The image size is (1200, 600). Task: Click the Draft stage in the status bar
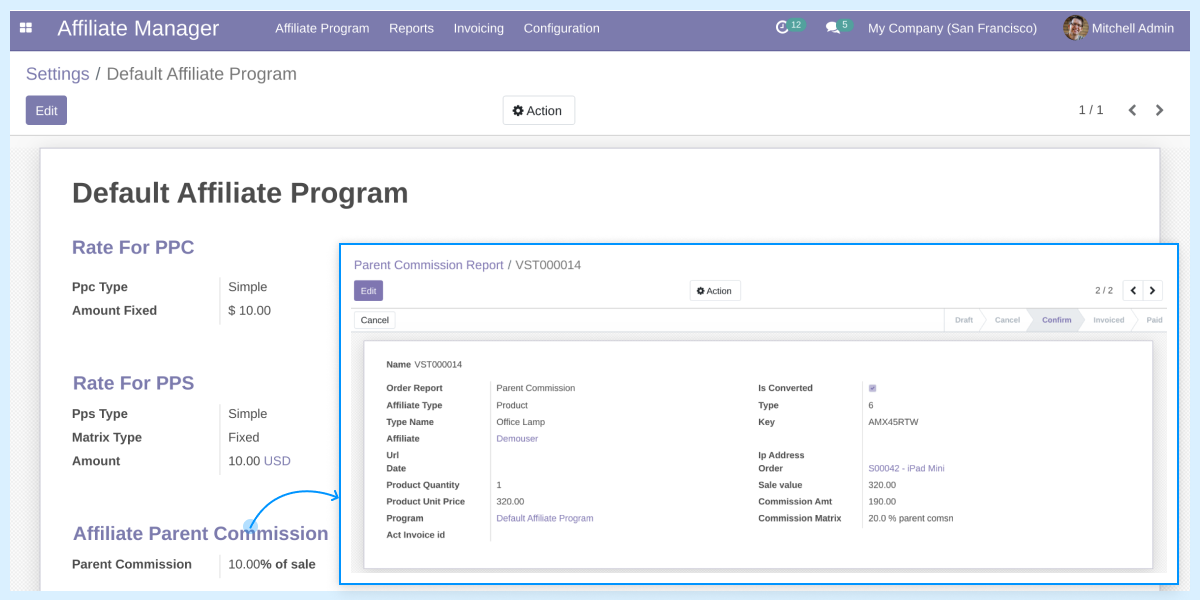coord(963,320)
